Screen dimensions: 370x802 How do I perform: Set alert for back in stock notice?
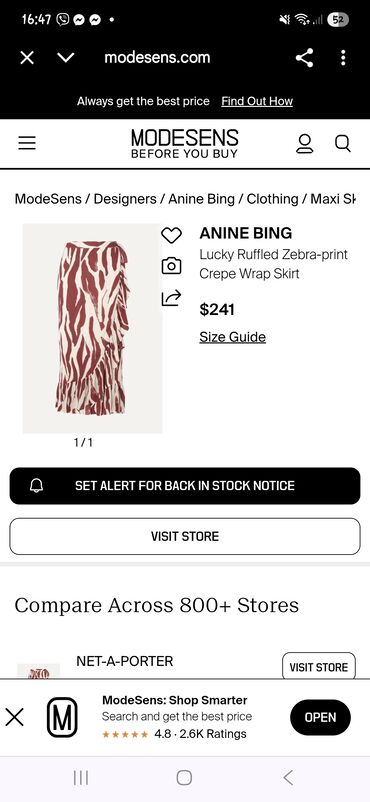pos(185,486)
